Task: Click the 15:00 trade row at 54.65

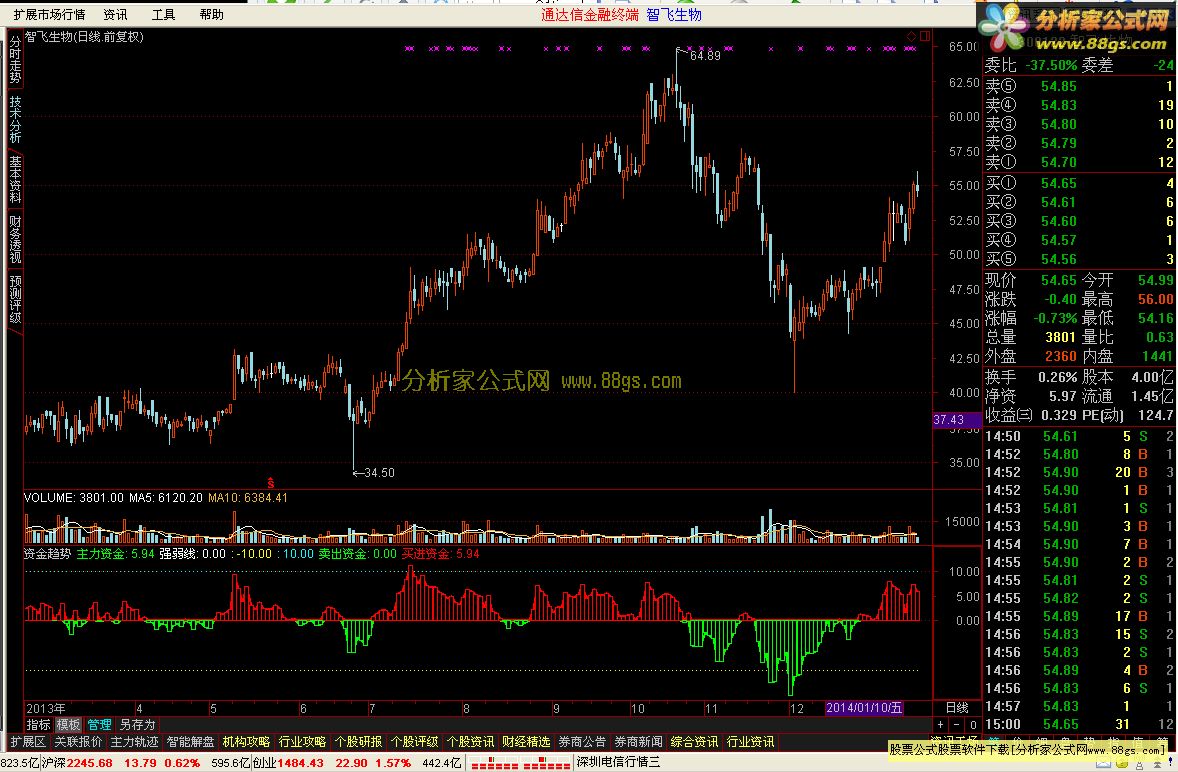Action: 1079,725
